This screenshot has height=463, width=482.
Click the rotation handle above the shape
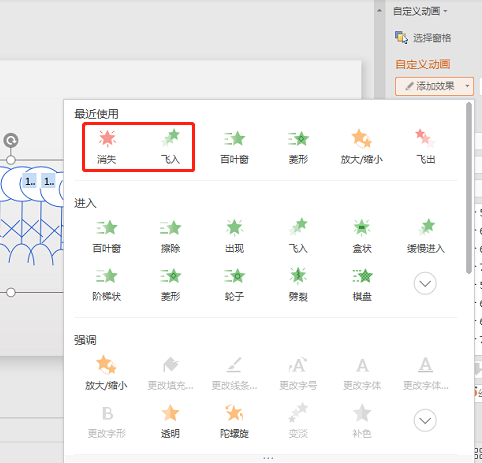pyautogui.click(x=11, y=140)
